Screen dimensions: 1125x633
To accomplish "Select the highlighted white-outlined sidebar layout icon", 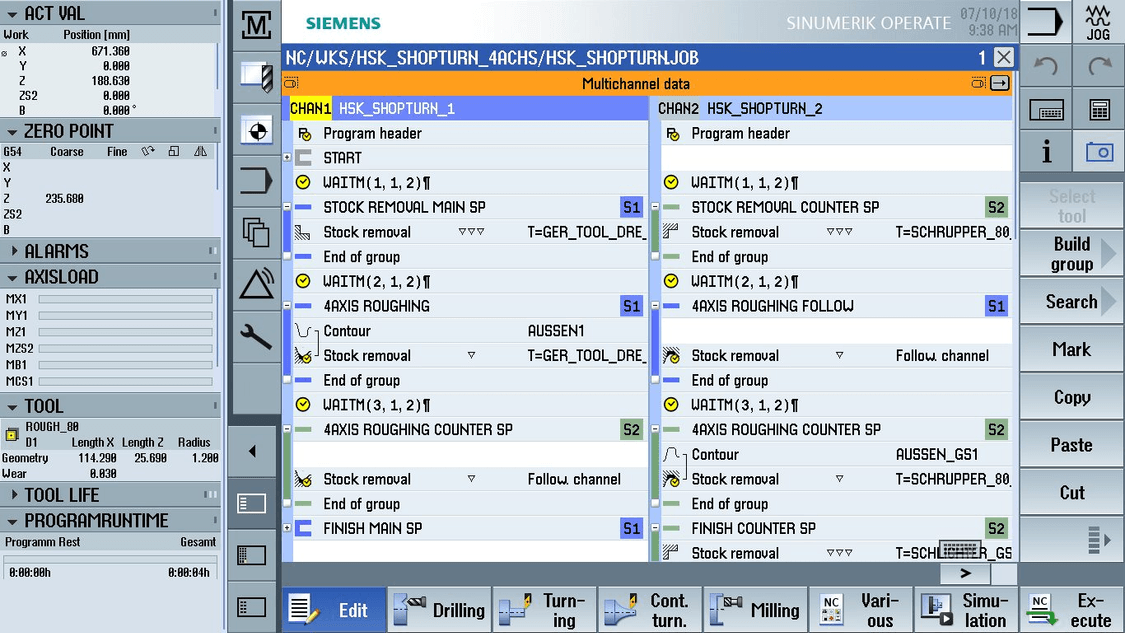I will (252, 503).
